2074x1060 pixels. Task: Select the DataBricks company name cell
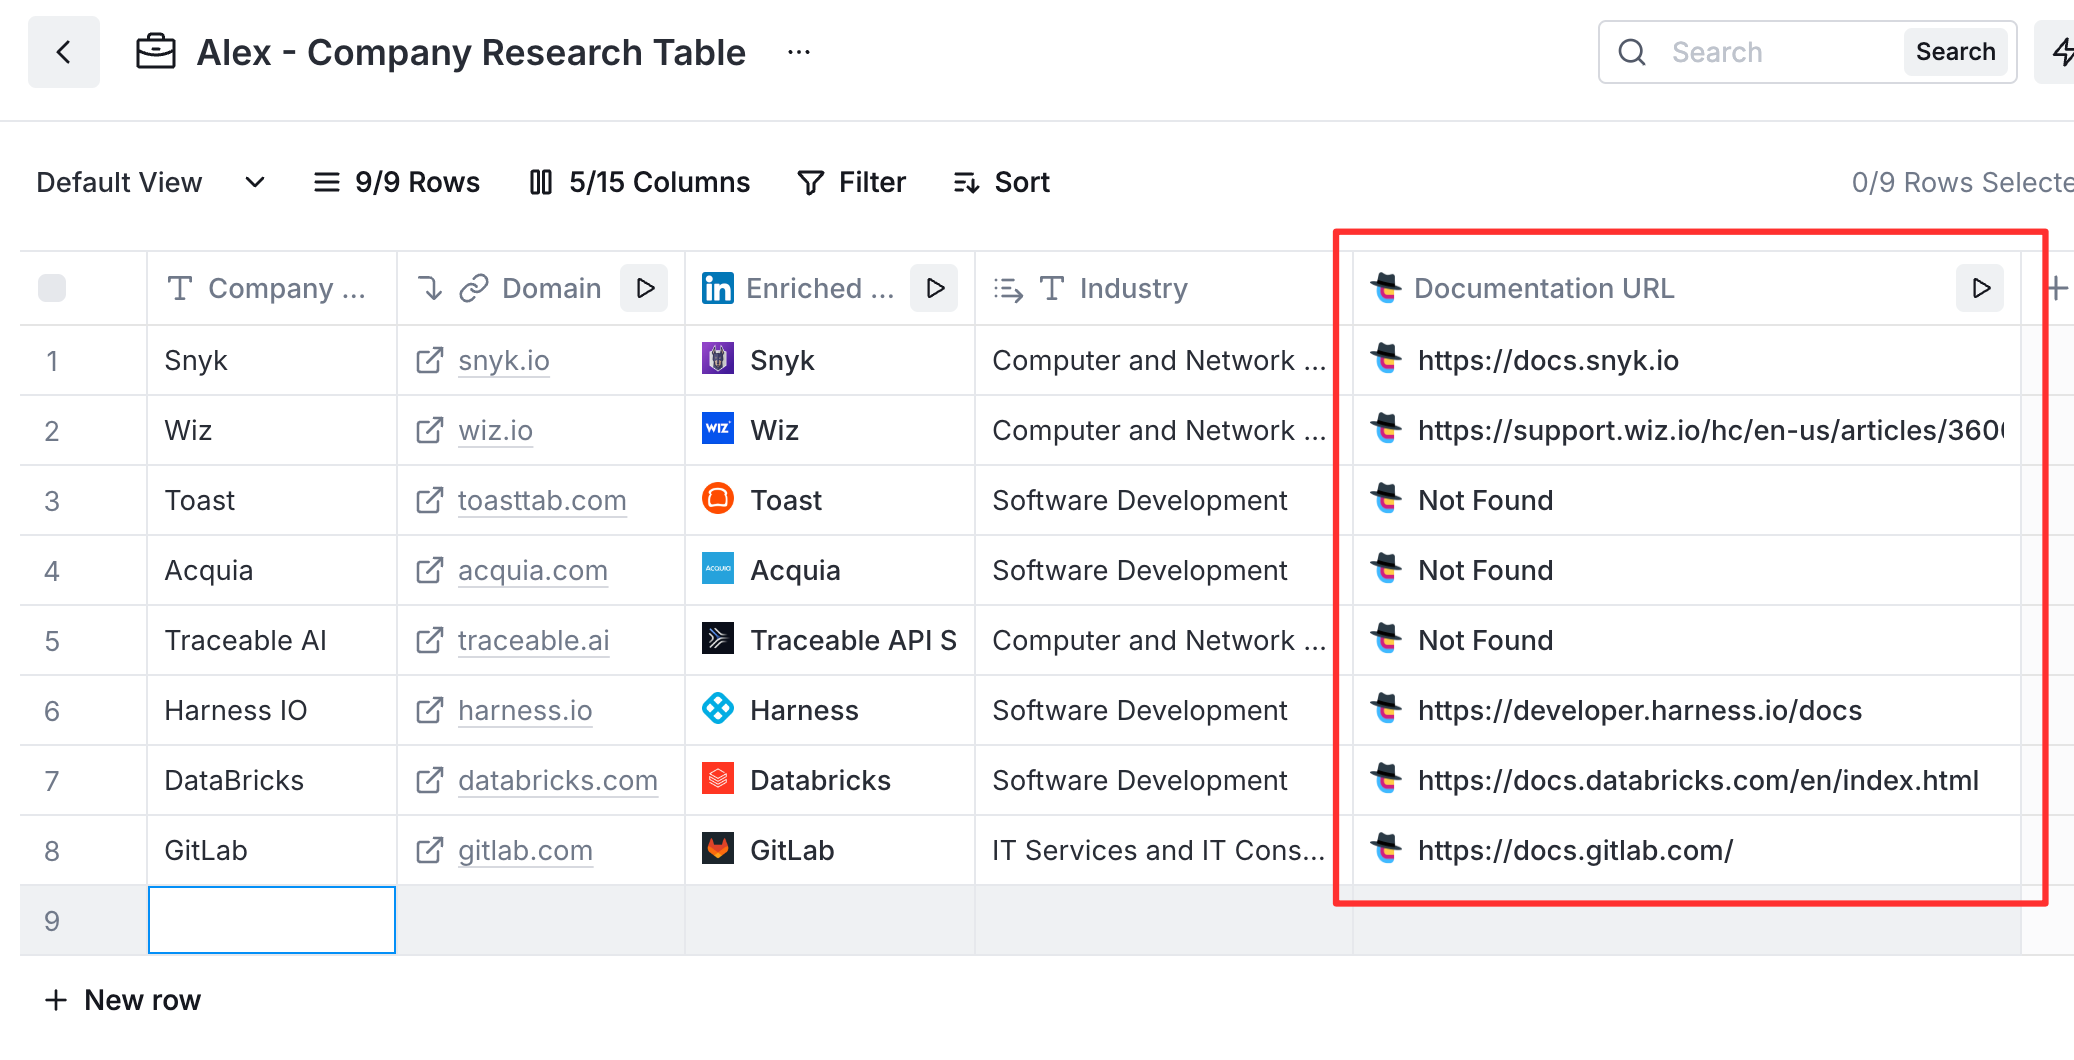[x=272, y=780]
